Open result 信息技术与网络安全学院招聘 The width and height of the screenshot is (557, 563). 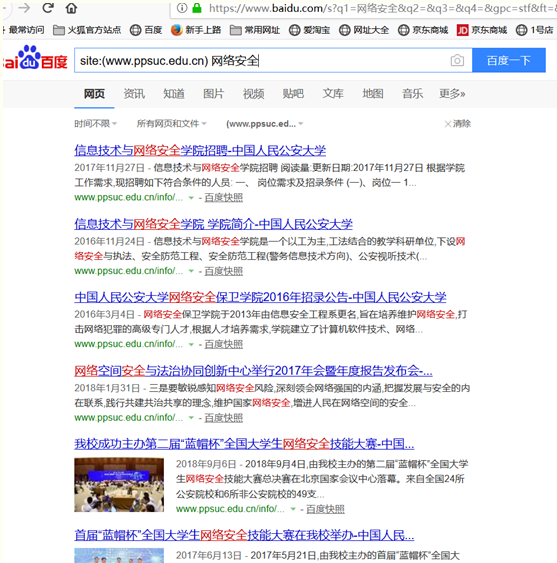point(200,150)
